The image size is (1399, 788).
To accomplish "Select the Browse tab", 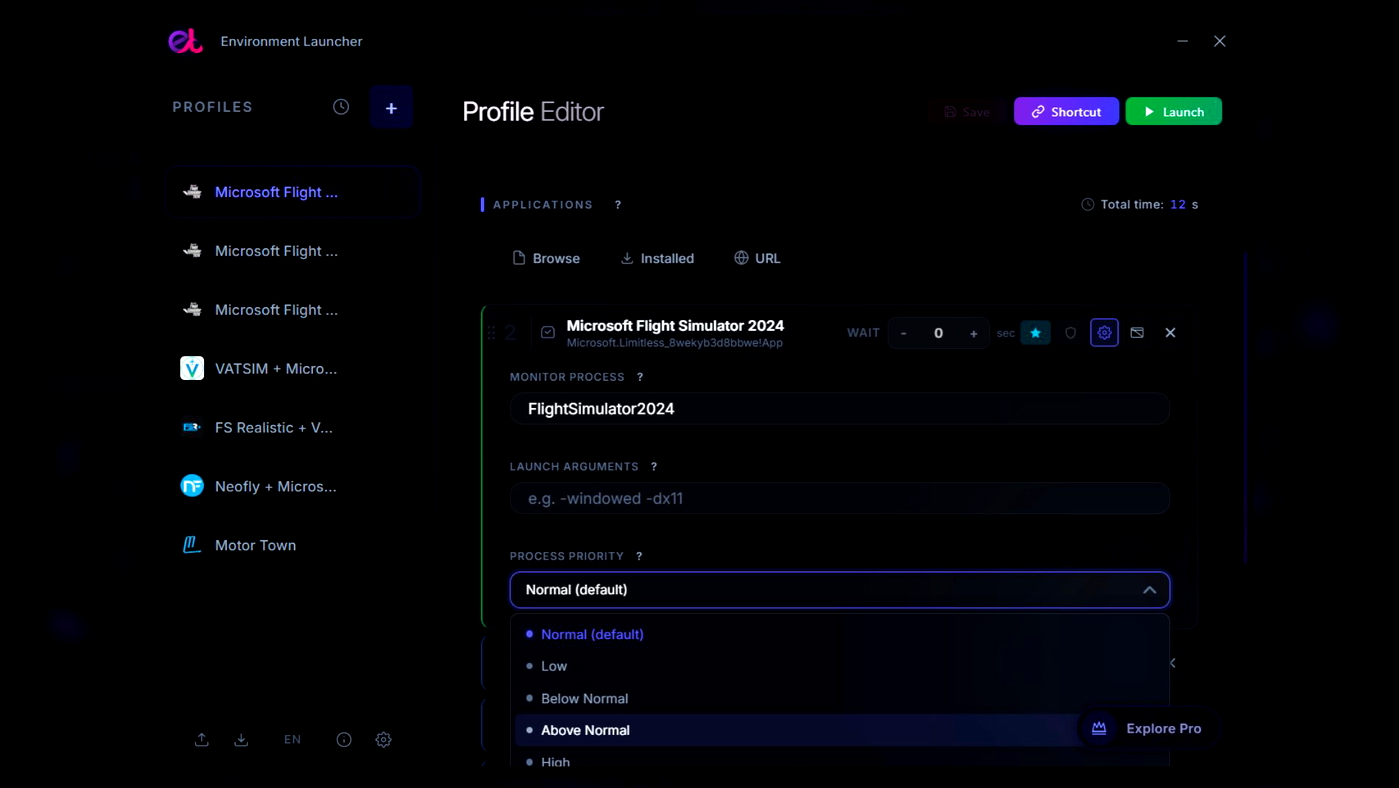I will [x=546, y=258].
